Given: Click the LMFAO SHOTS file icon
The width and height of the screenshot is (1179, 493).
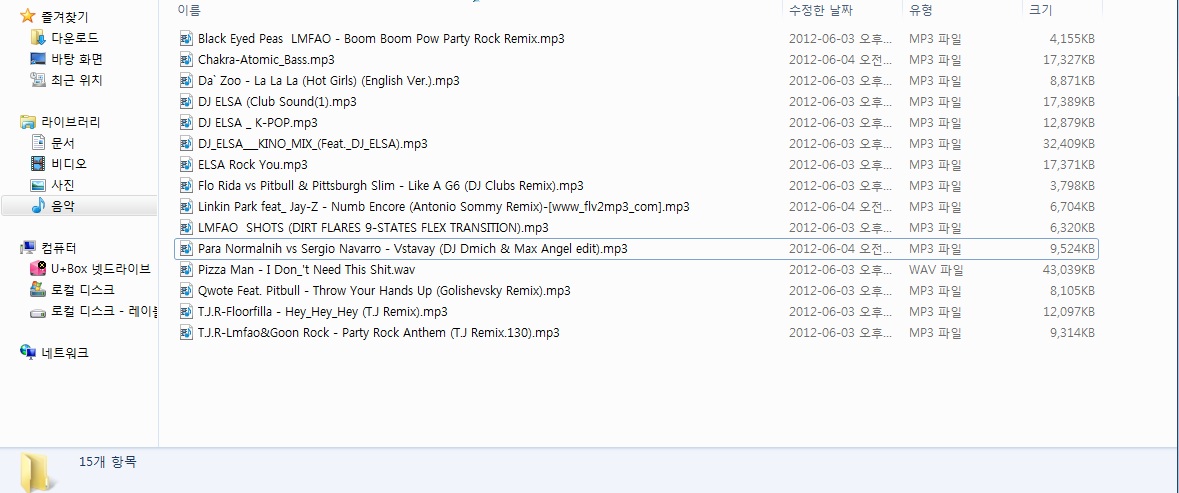Looking at the screenshot, I should tap(186, 228).
